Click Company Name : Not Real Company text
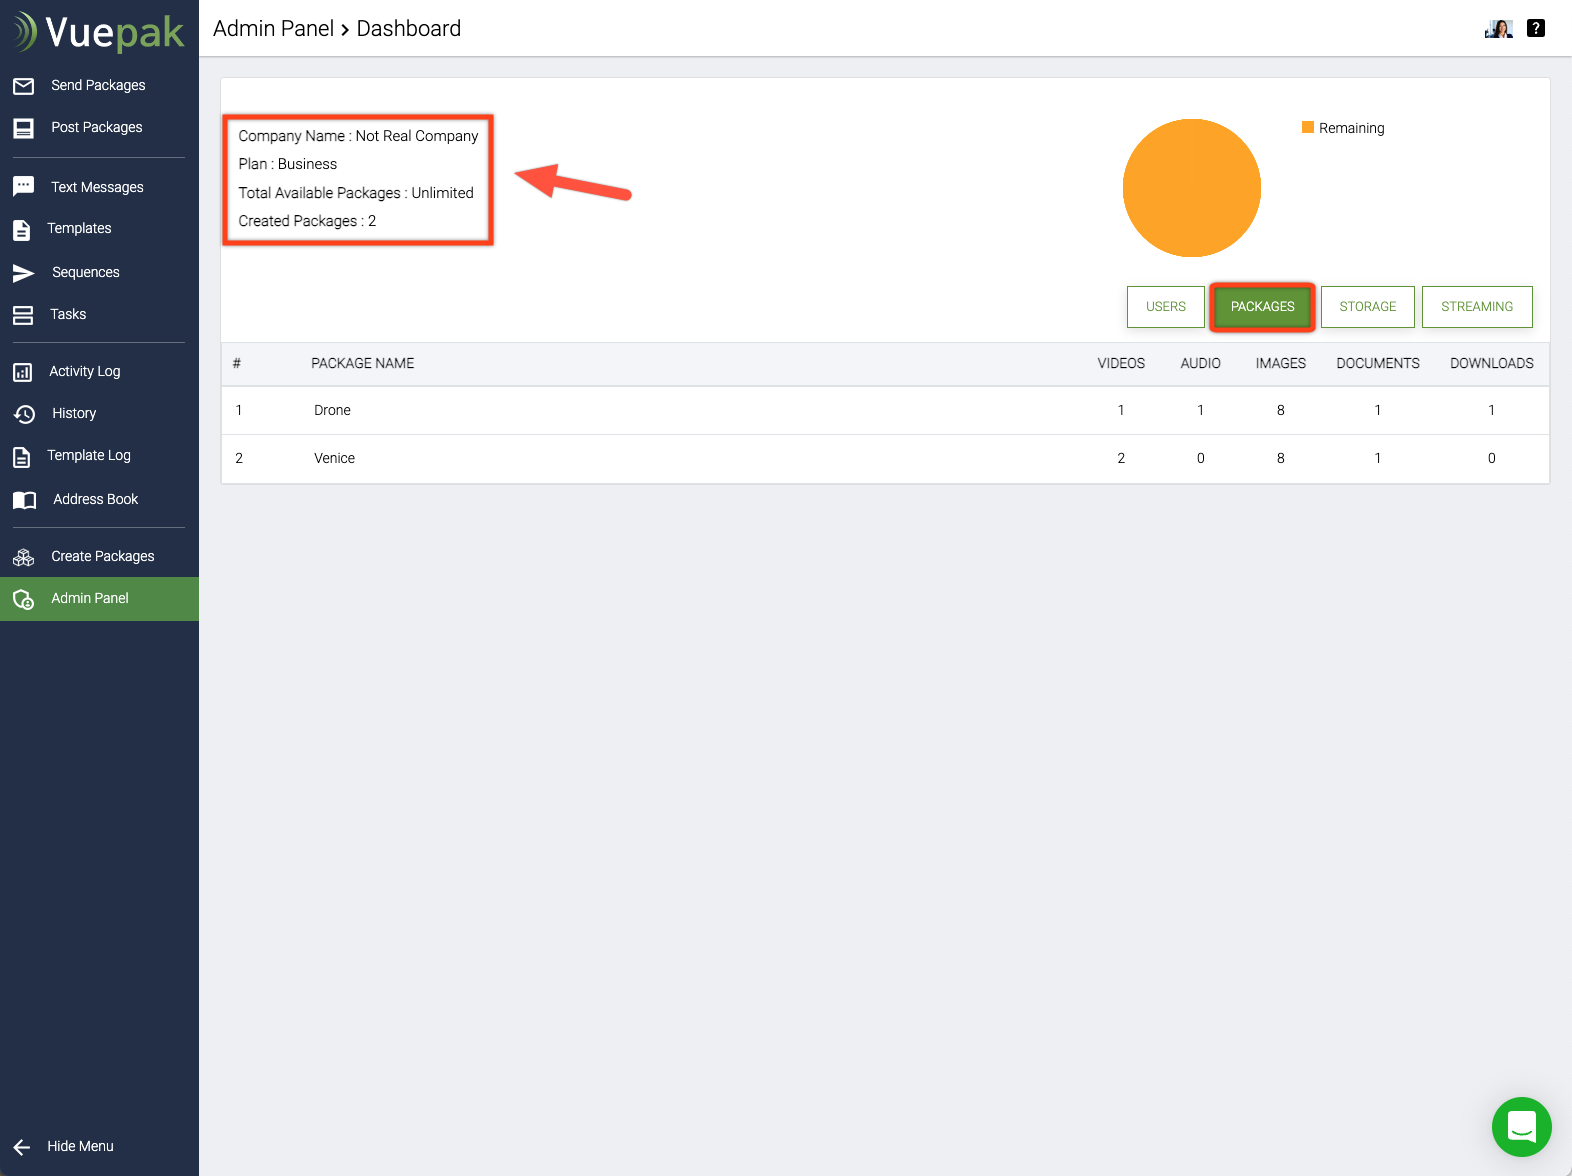 (x=358, y=136)
